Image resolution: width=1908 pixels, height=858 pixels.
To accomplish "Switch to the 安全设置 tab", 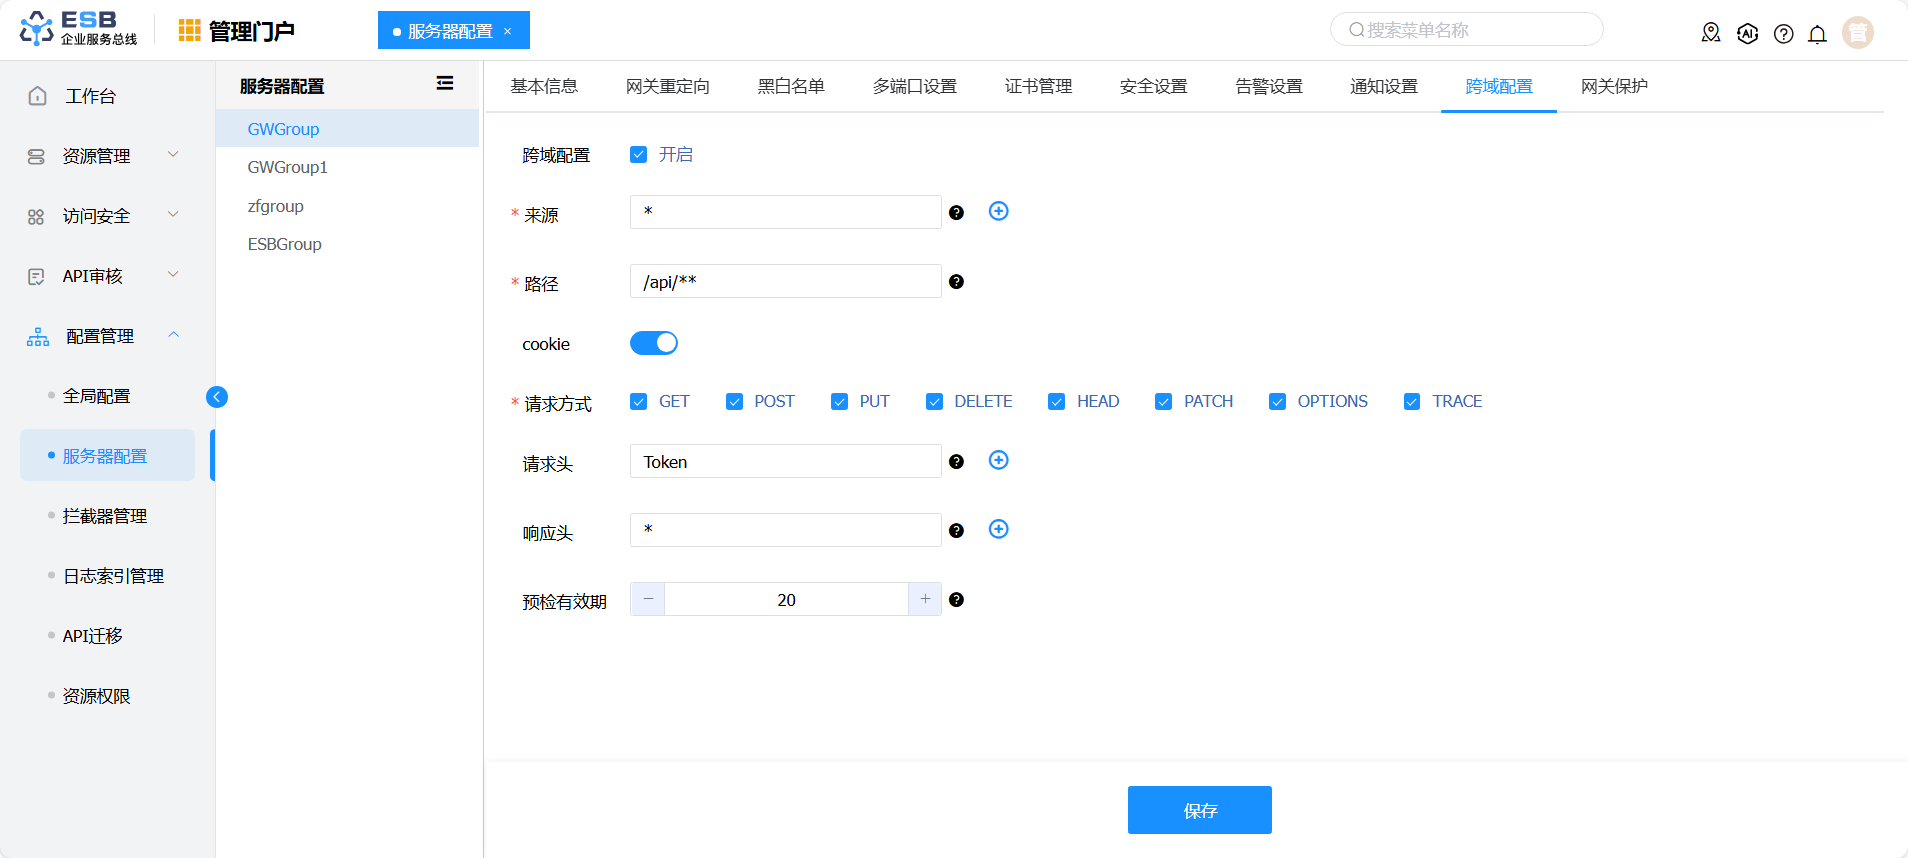I will pyautogui.click(x=1153, y=87).
